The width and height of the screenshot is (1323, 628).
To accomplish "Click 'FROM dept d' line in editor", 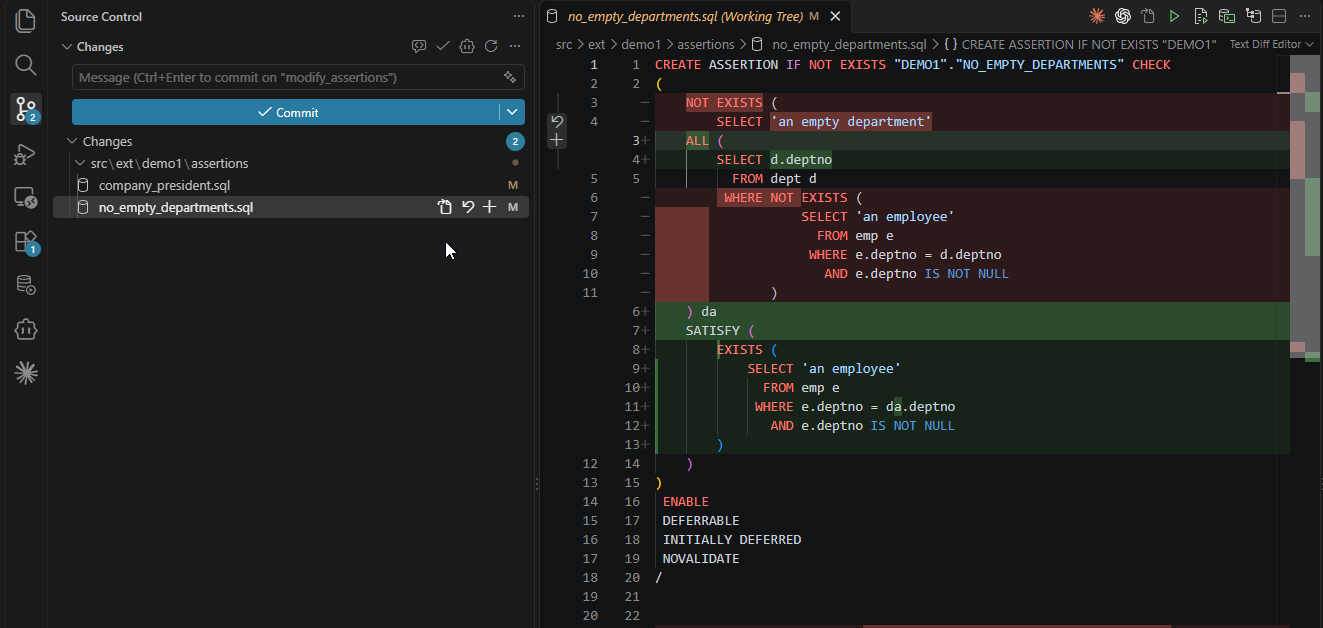I will click(x=774, y=179).
